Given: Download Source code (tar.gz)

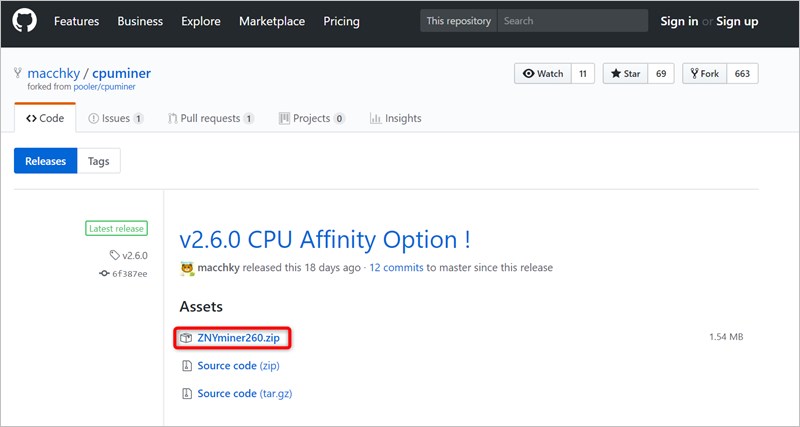Looking at the screenshot, I should [x=245, y=394].
